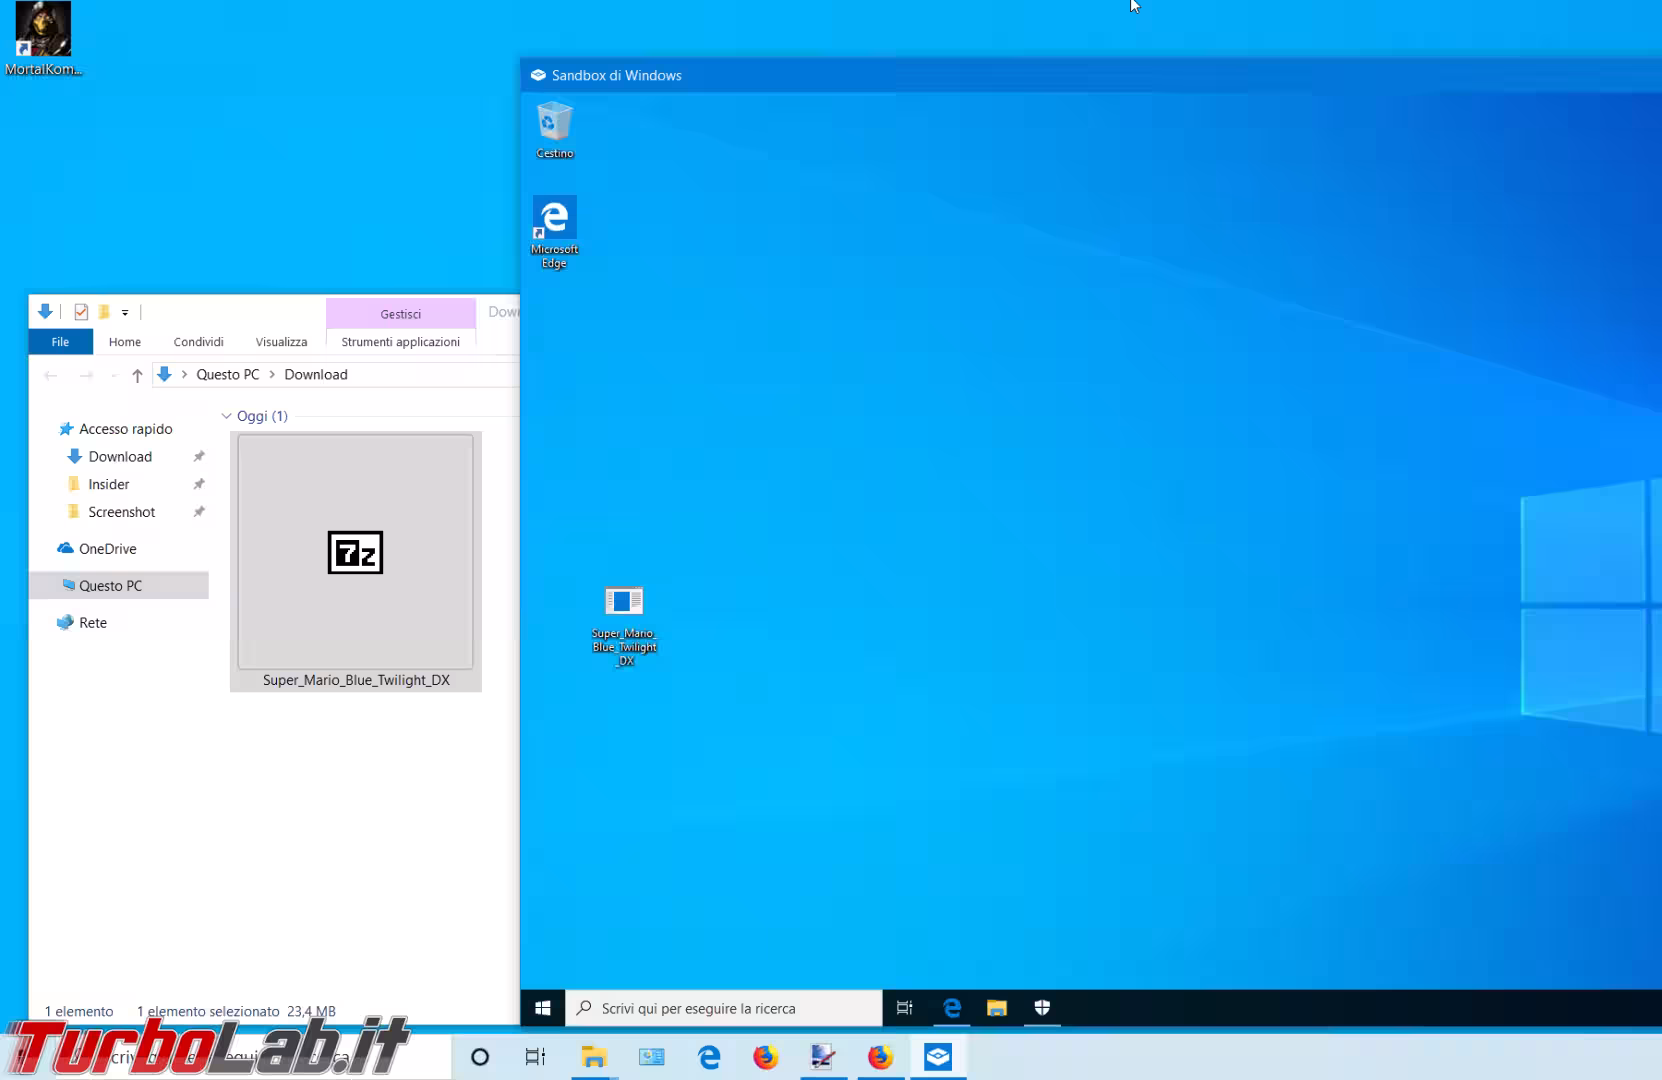Go up one folder level in Explorer
This screenshot has width=1662, height=1080.
(x=137, y=375)
